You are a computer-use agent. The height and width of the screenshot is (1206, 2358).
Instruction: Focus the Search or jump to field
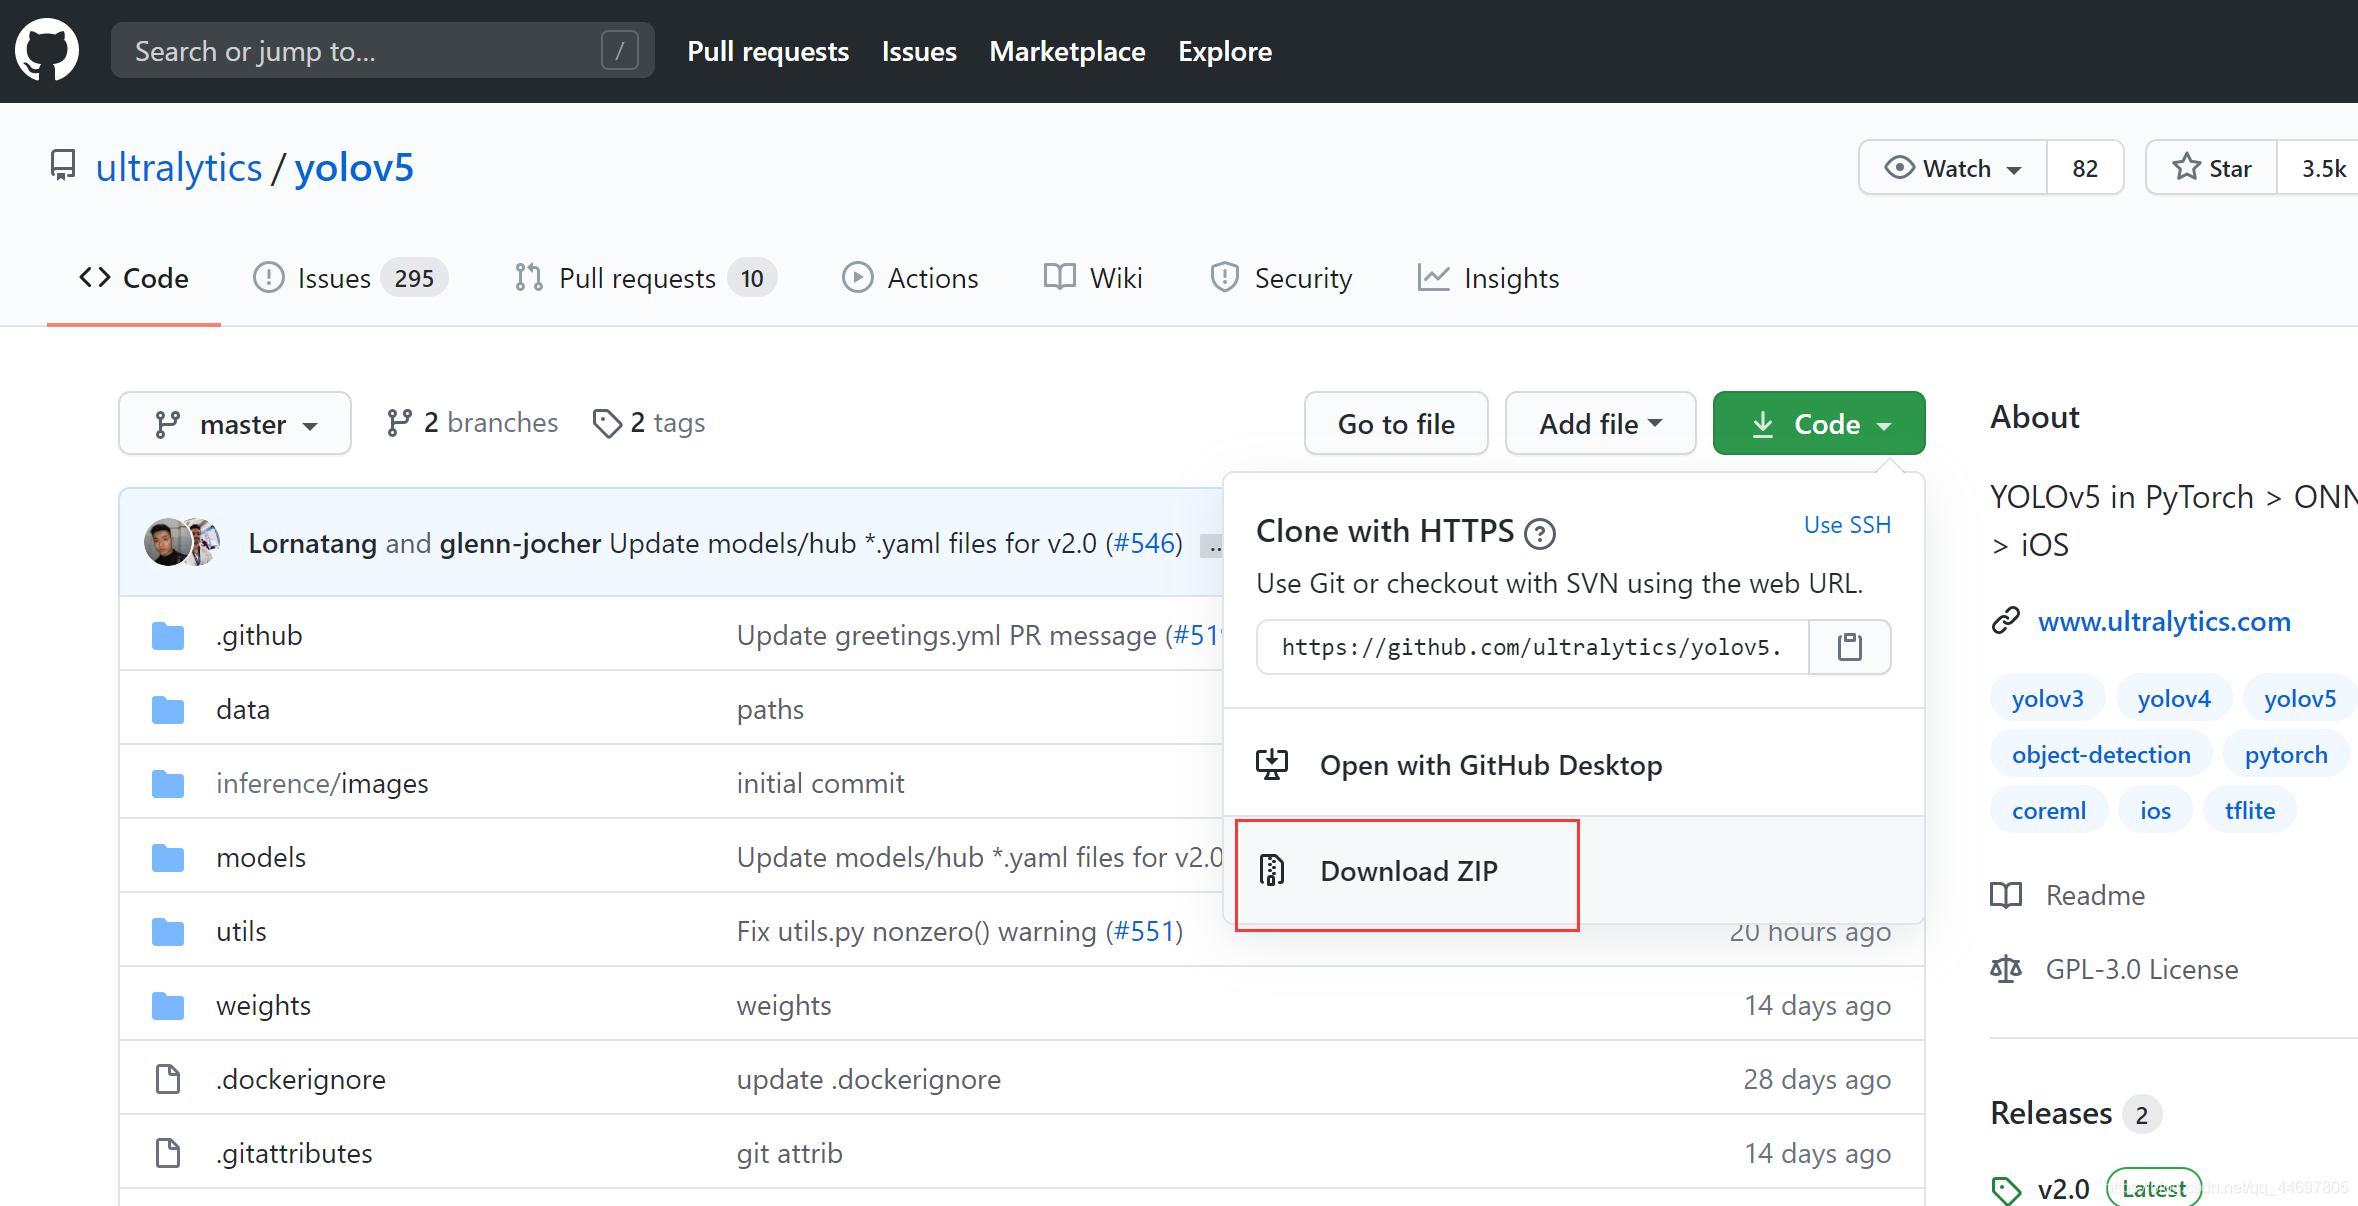coord(383,51)
